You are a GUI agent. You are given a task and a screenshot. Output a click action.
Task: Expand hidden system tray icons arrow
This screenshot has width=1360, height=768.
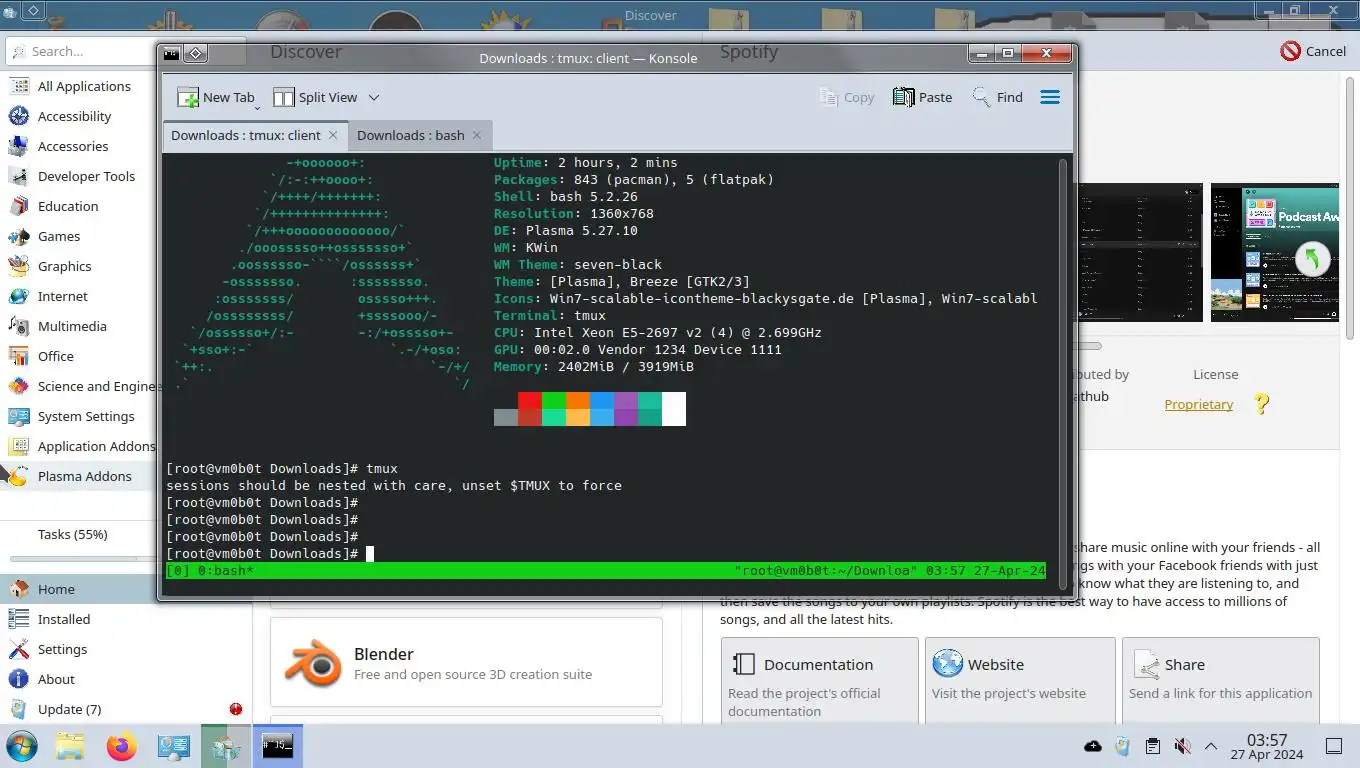[1211, 746]
